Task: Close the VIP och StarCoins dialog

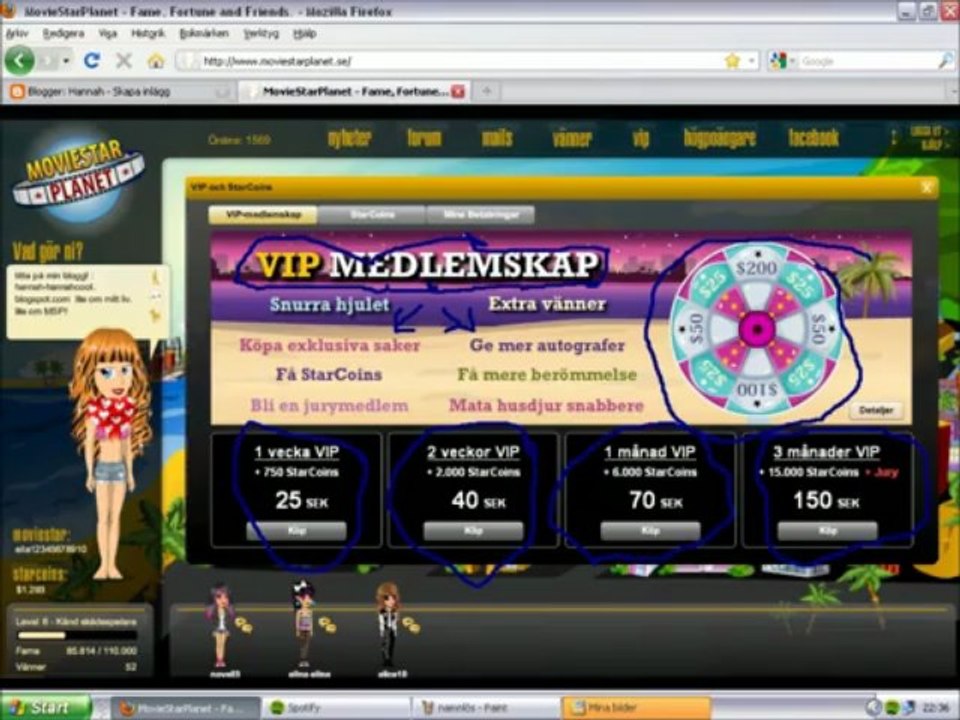Action: click(x=926, y=188)
